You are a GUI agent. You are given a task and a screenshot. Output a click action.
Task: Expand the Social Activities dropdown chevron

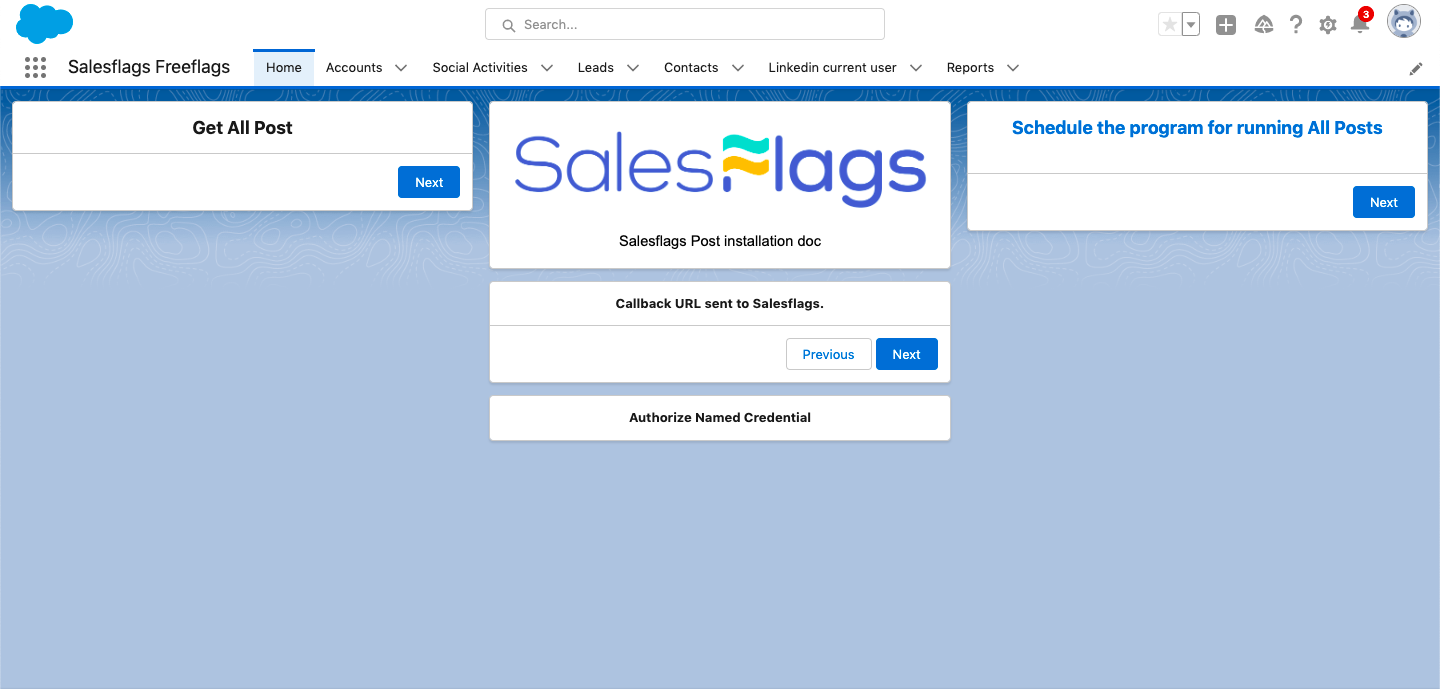point(547,68)
